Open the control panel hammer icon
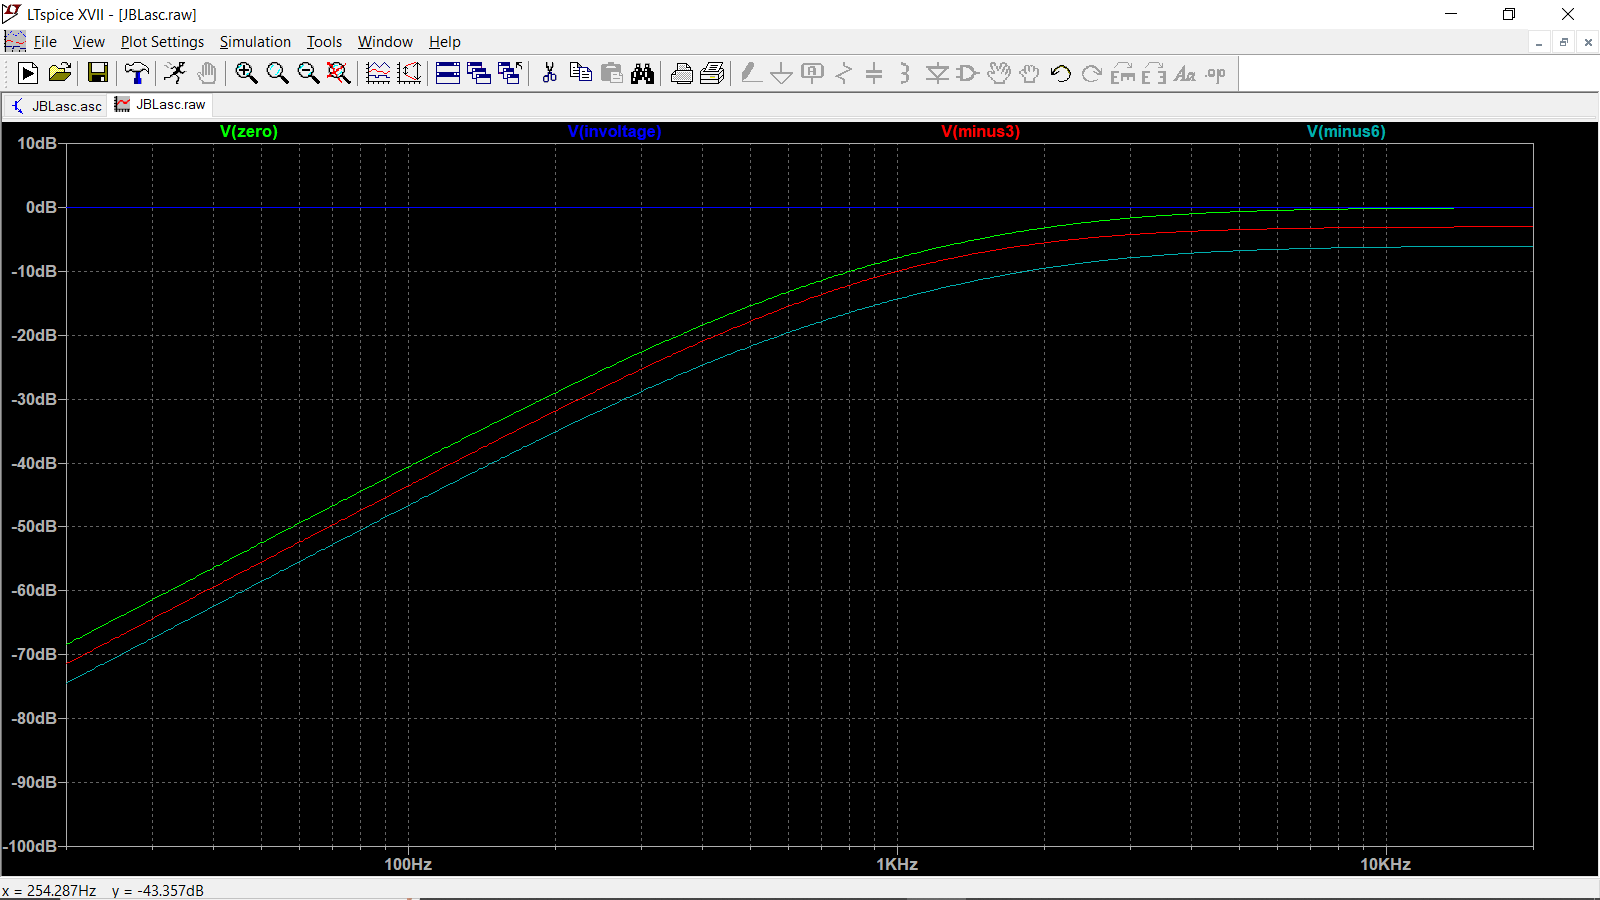The image size is (1600, 900). 136,73
